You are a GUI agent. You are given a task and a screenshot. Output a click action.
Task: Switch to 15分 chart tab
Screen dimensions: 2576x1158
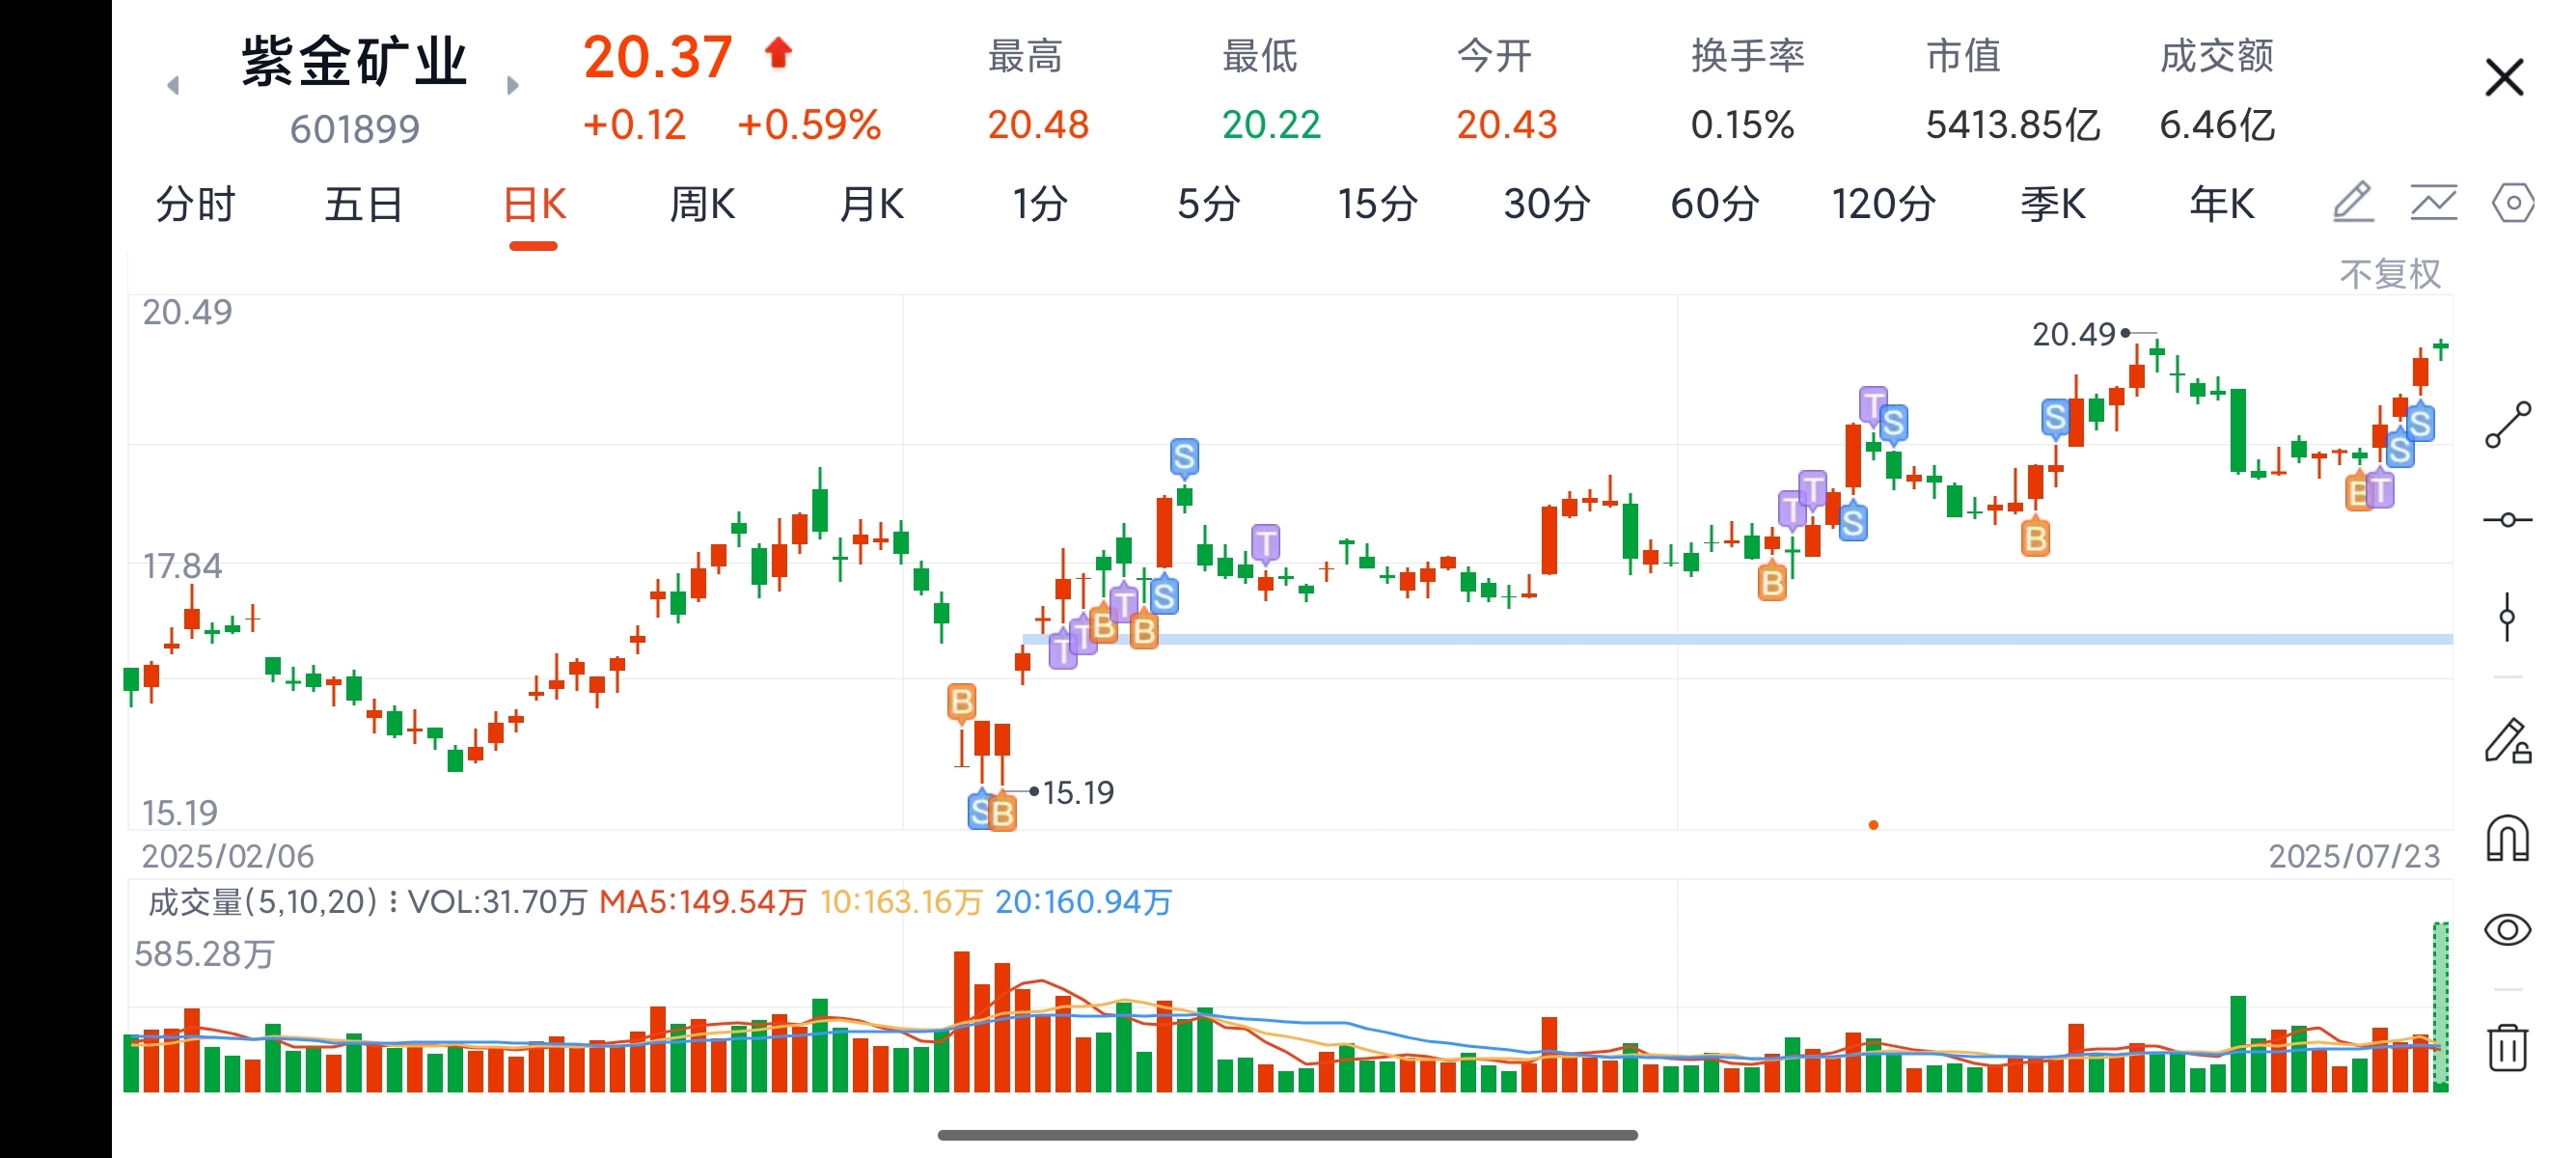coord(1378,204)
